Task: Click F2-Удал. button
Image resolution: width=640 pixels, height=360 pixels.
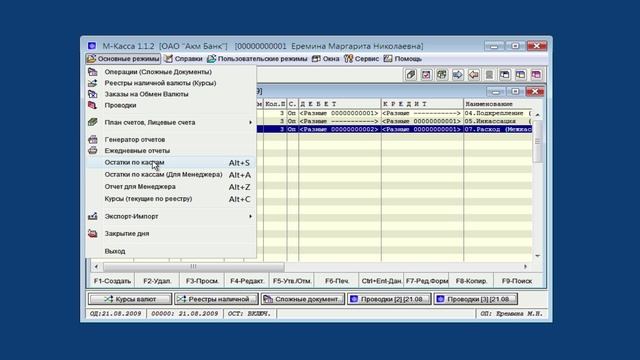Action: pyautogui.click(x=157, y=281)
